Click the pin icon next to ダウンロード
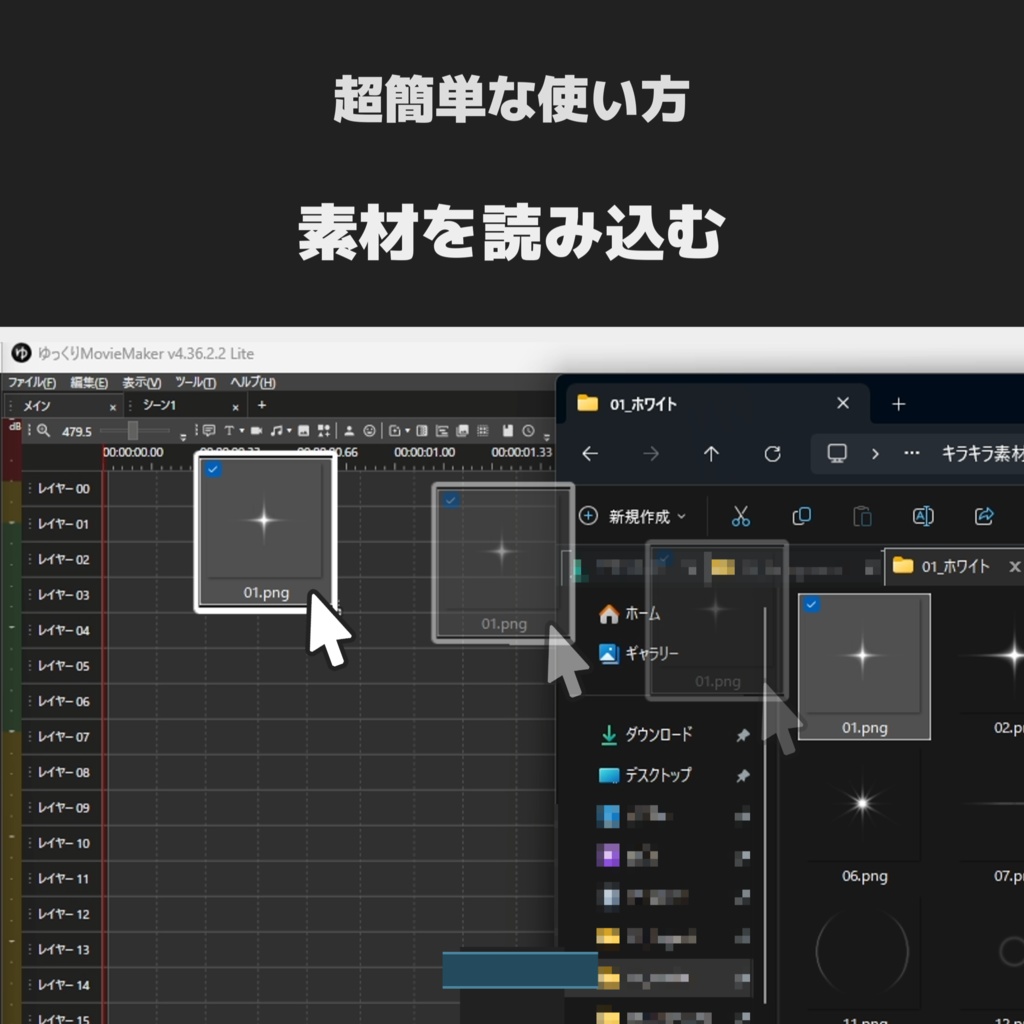Viewport: 1024px width, 1024px height. coord(743,735)
